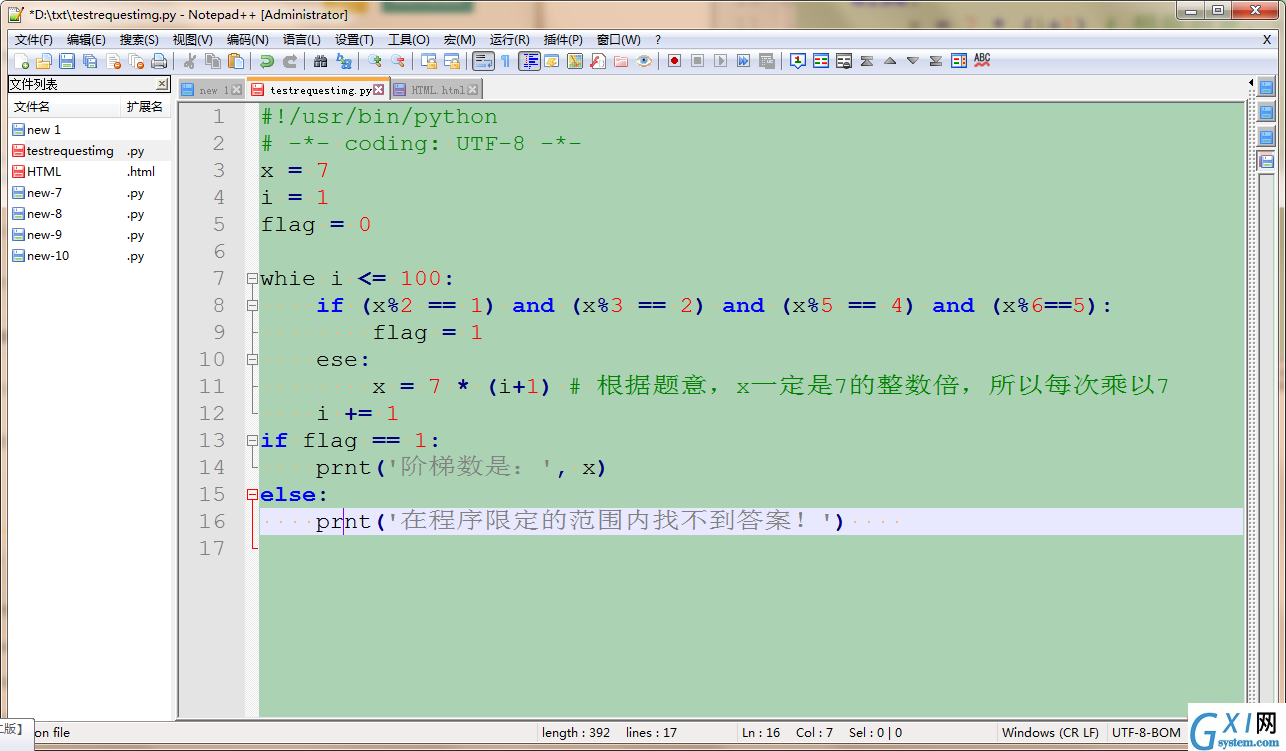Click the Copy icon in toolbar
The height and width of the screenshot is (751, 1286).
tap(213, 61)
